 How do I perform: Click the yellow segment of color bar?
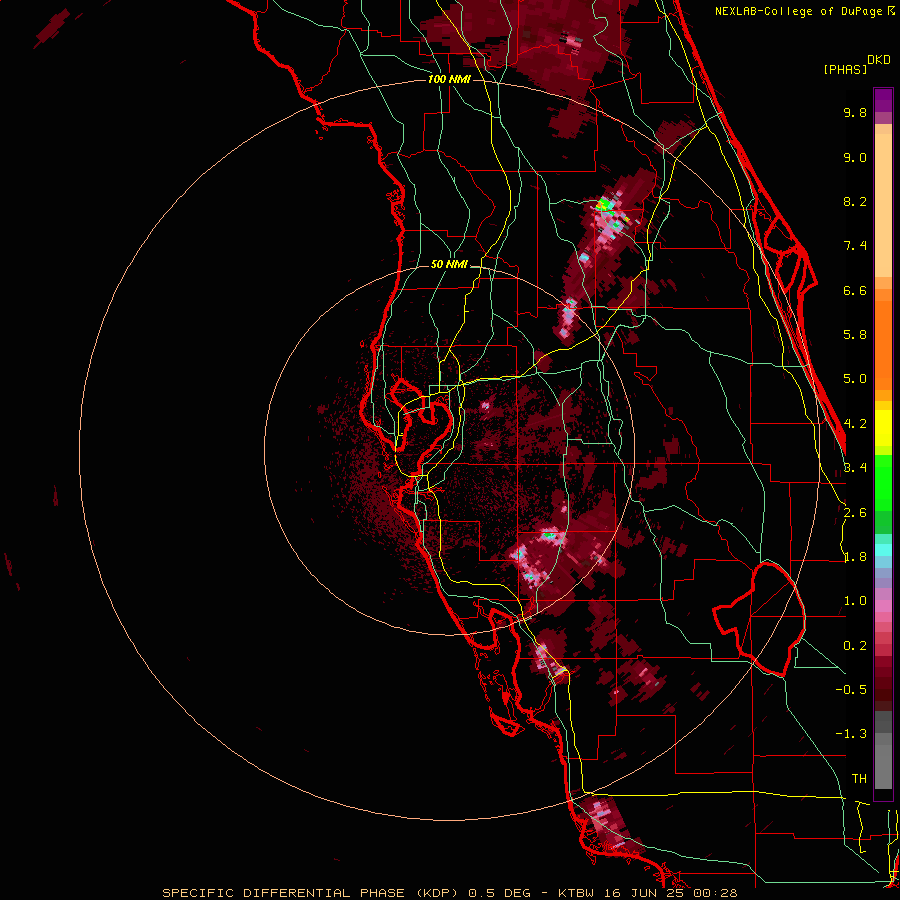[883, 428]
